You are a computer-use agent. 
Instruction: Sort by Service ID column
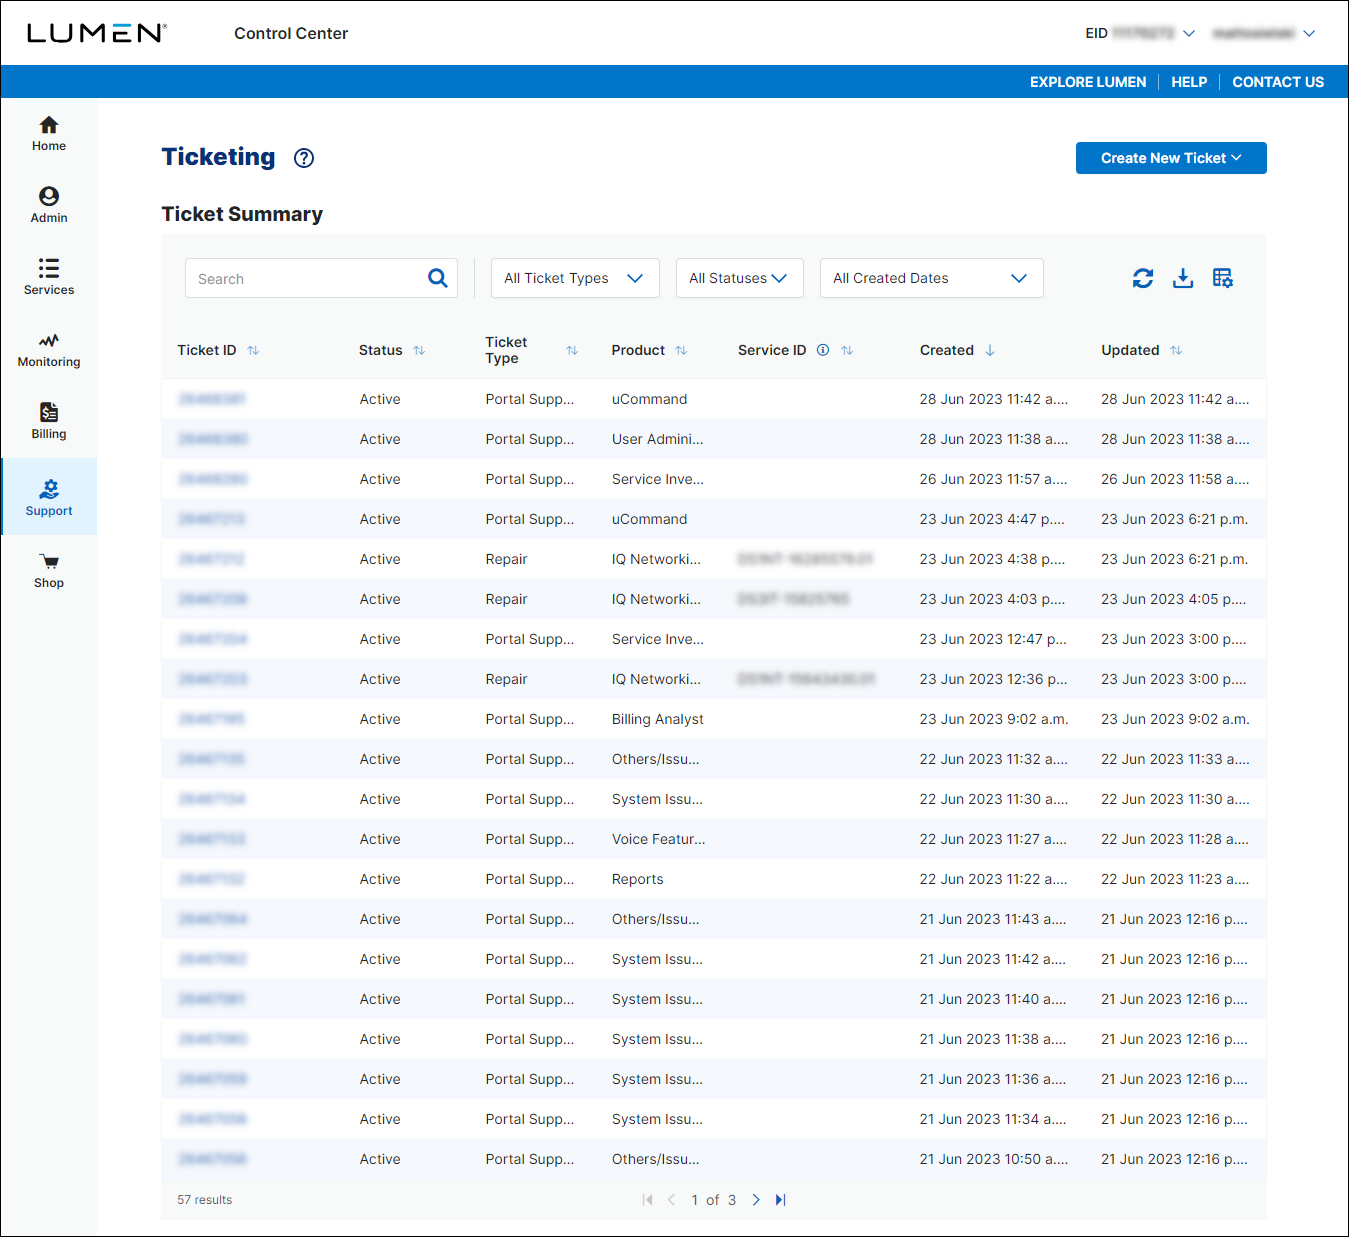847,350
